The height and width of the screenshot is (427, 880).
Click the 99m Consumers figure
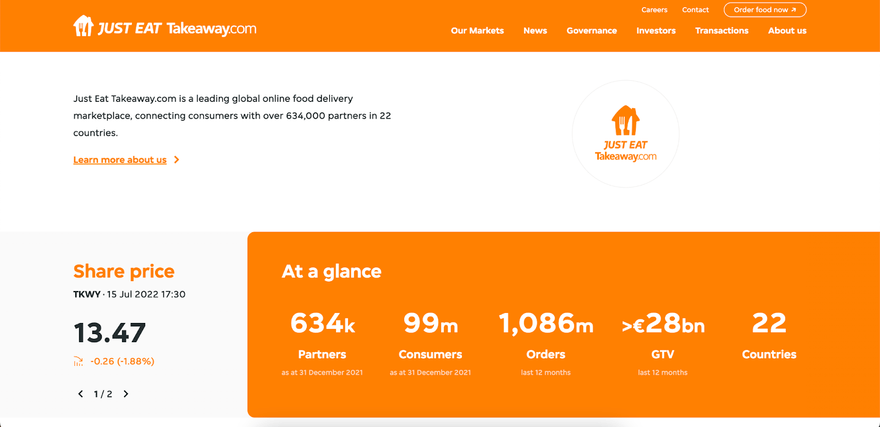(x=430, y=323)
